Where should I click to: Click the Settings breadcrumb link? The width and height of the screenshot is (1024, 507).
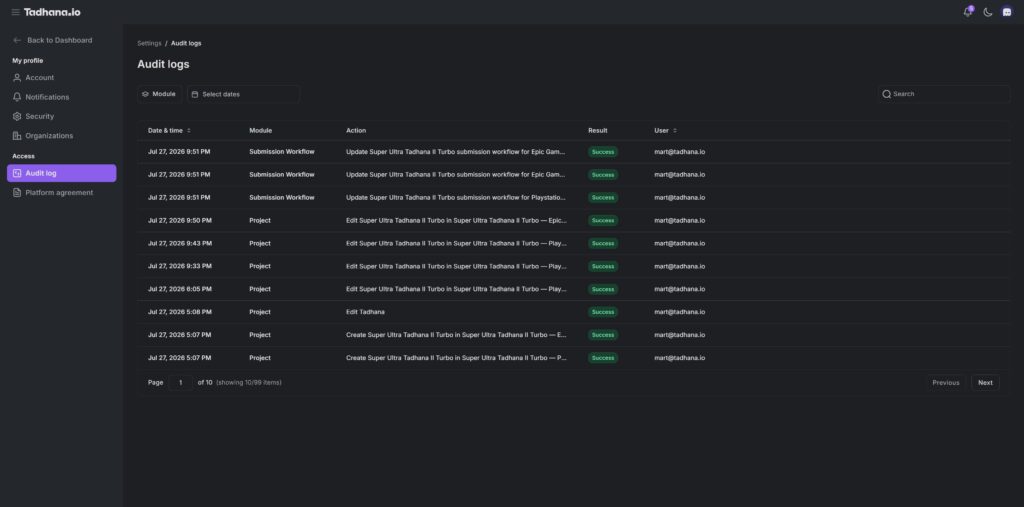[149, 43]
